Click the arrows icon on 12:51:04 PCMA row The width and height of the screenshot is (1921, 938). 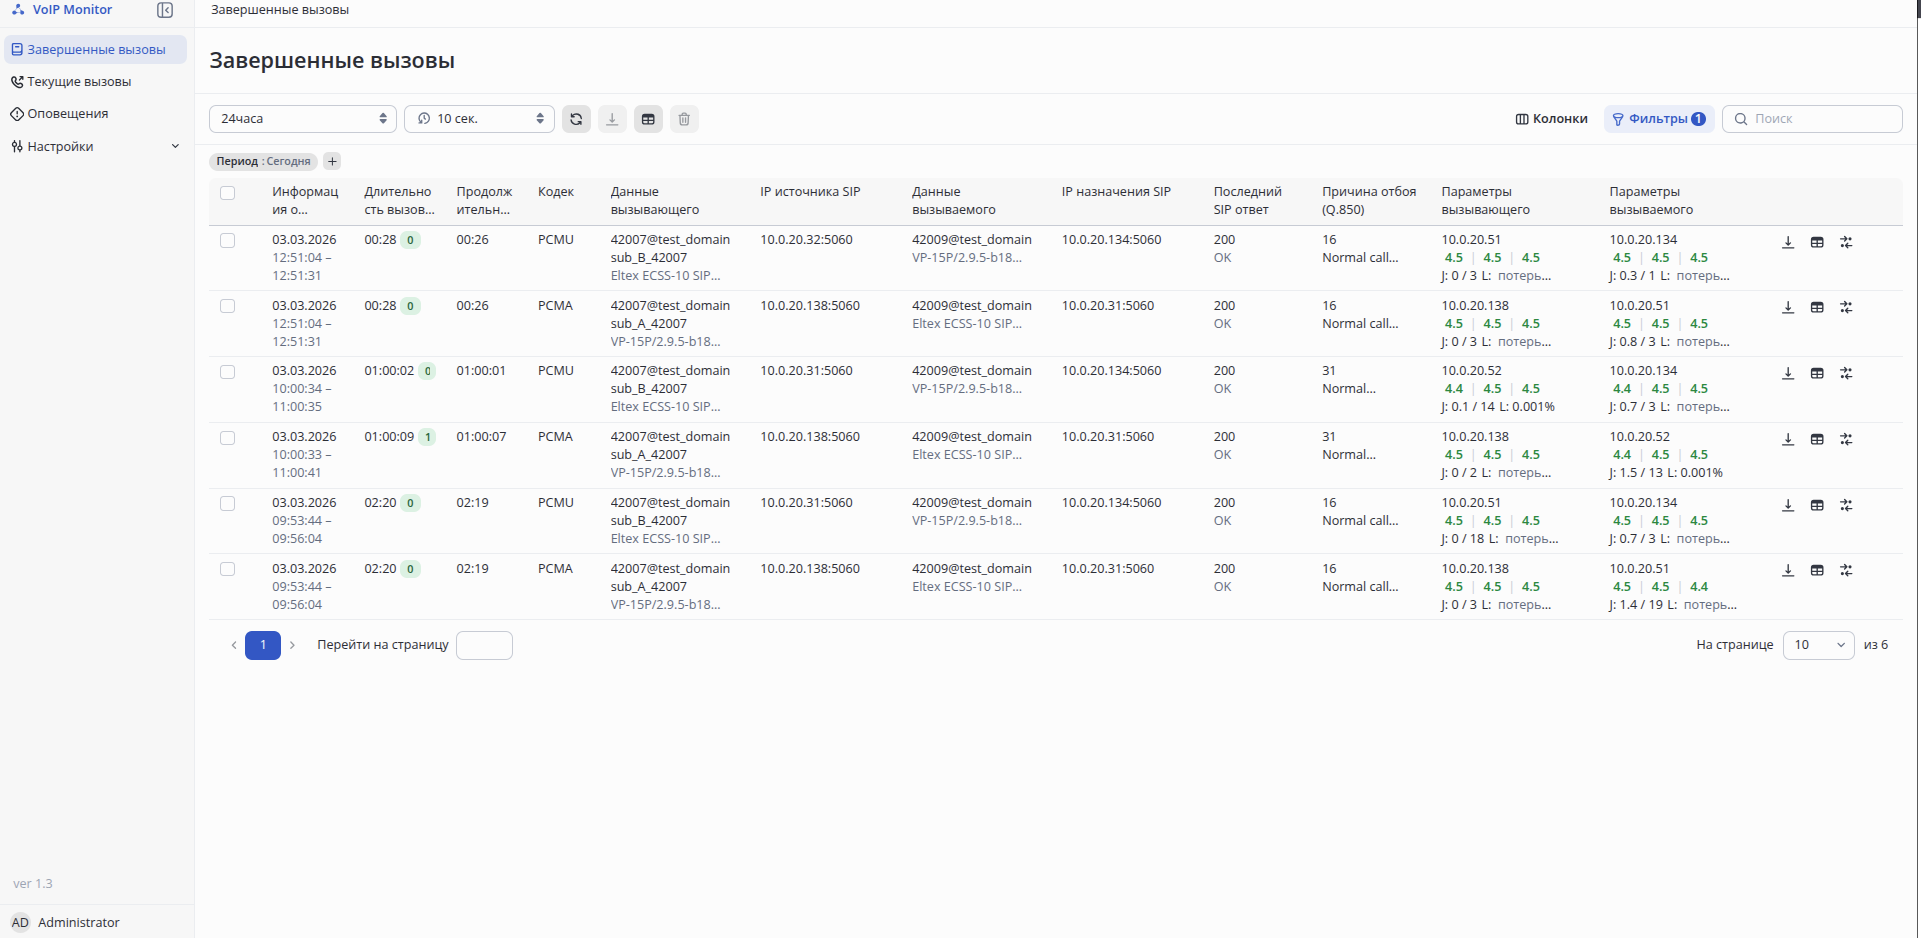coord(1846,307)
